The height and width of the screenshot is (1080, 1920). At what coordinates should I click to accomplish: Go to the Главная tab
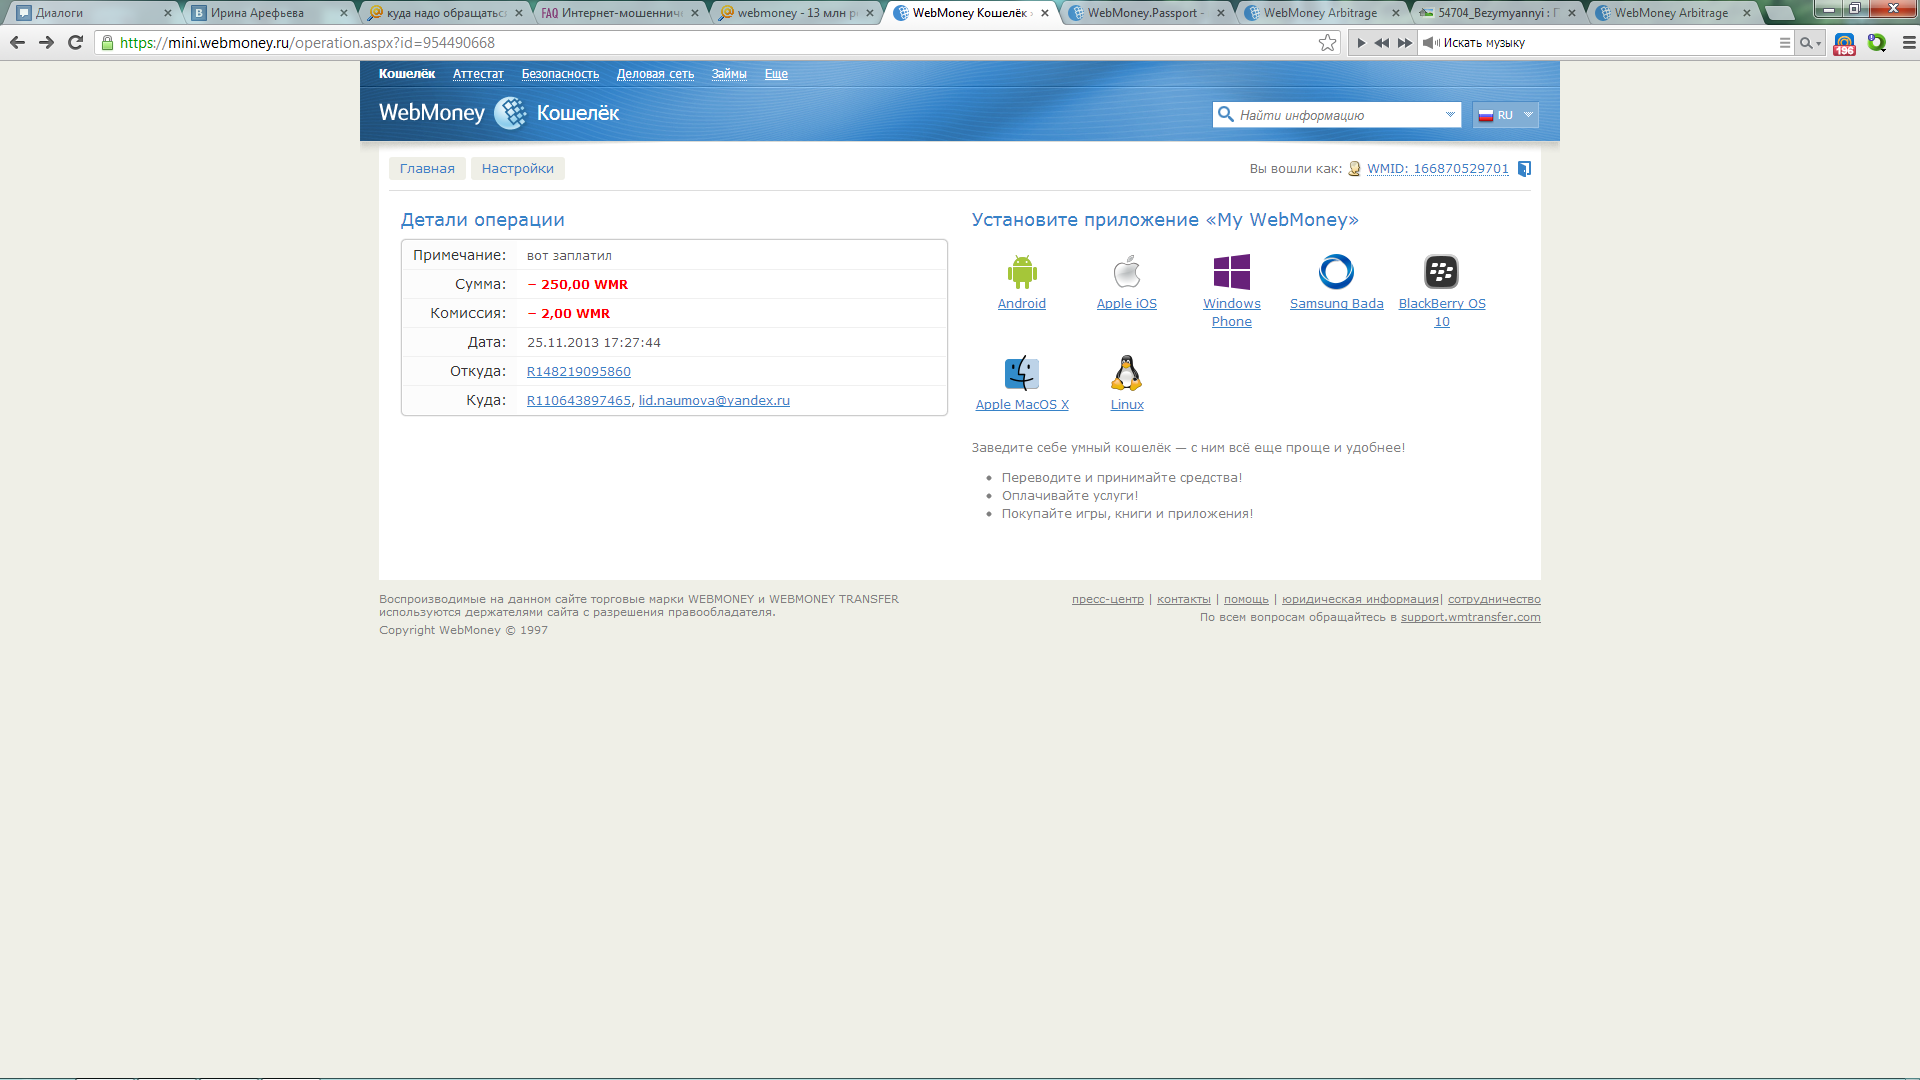pos(427,169)
